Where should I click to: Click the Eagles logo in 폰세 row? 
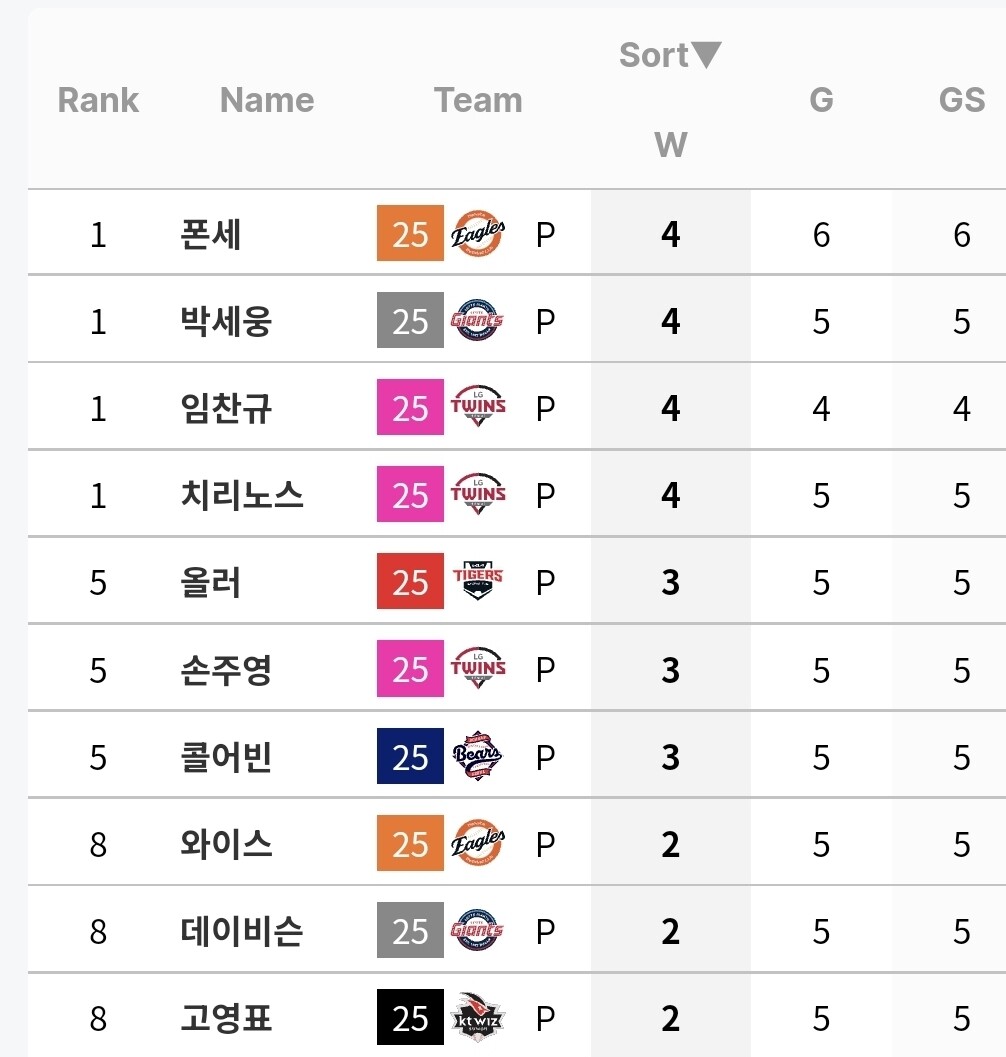478,234
